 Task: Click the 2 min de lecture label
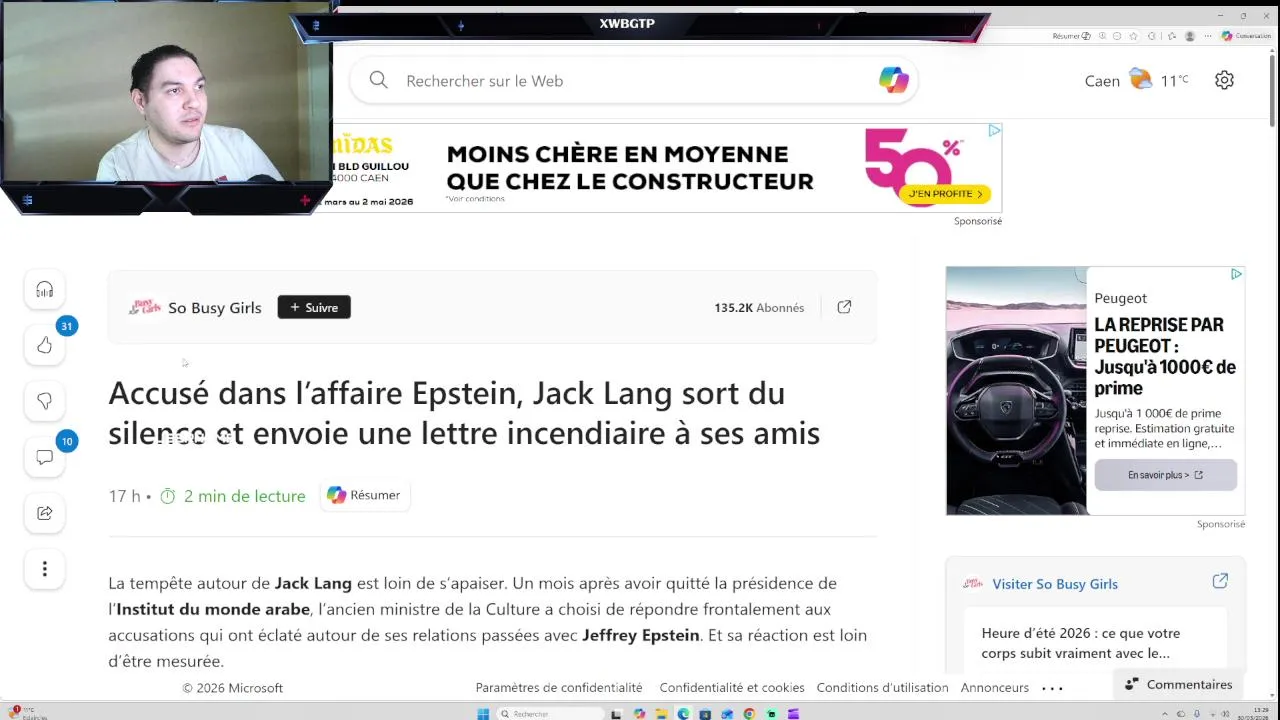pyautogui.click(x=244, y=496)
